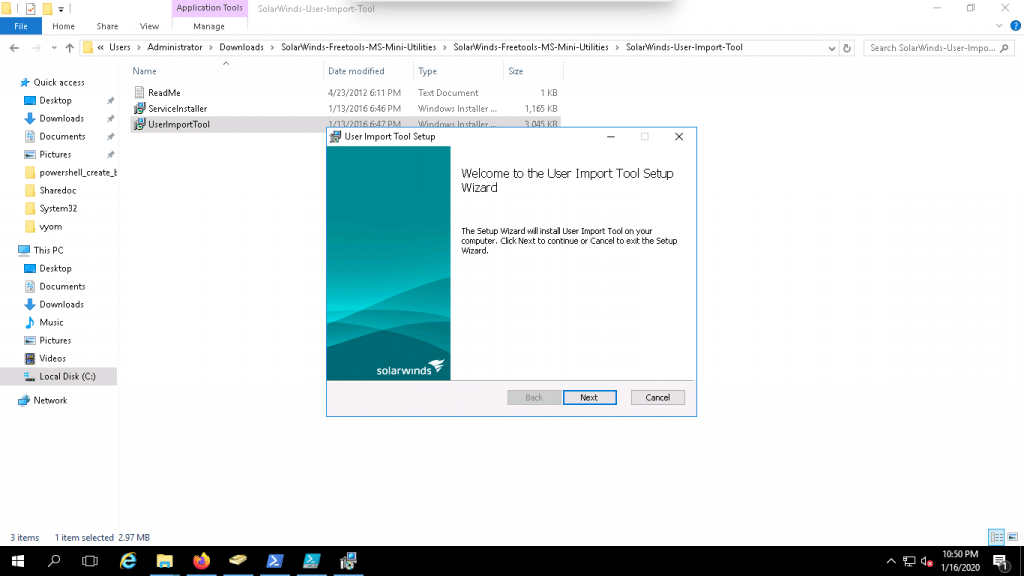
Task: Switch to details view layout
Action: 995,537
